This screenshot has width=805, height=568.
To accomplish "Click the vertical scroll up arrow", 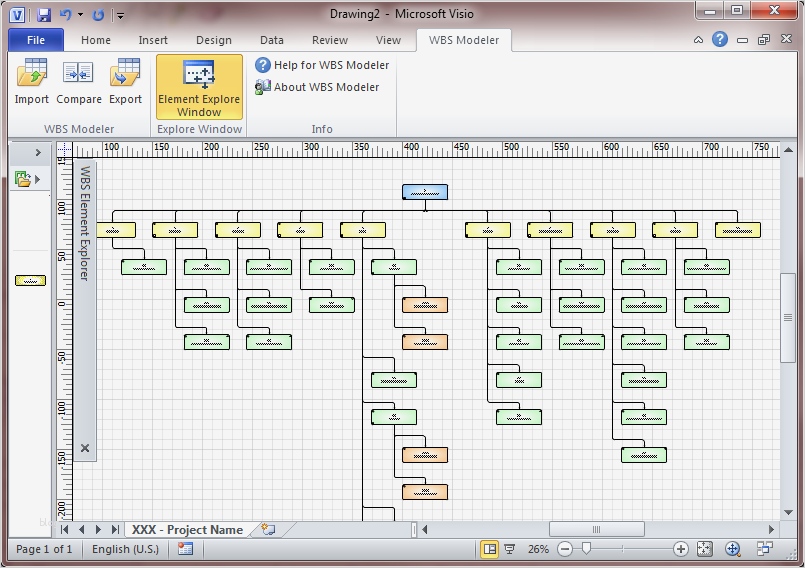I will point(788,150).
